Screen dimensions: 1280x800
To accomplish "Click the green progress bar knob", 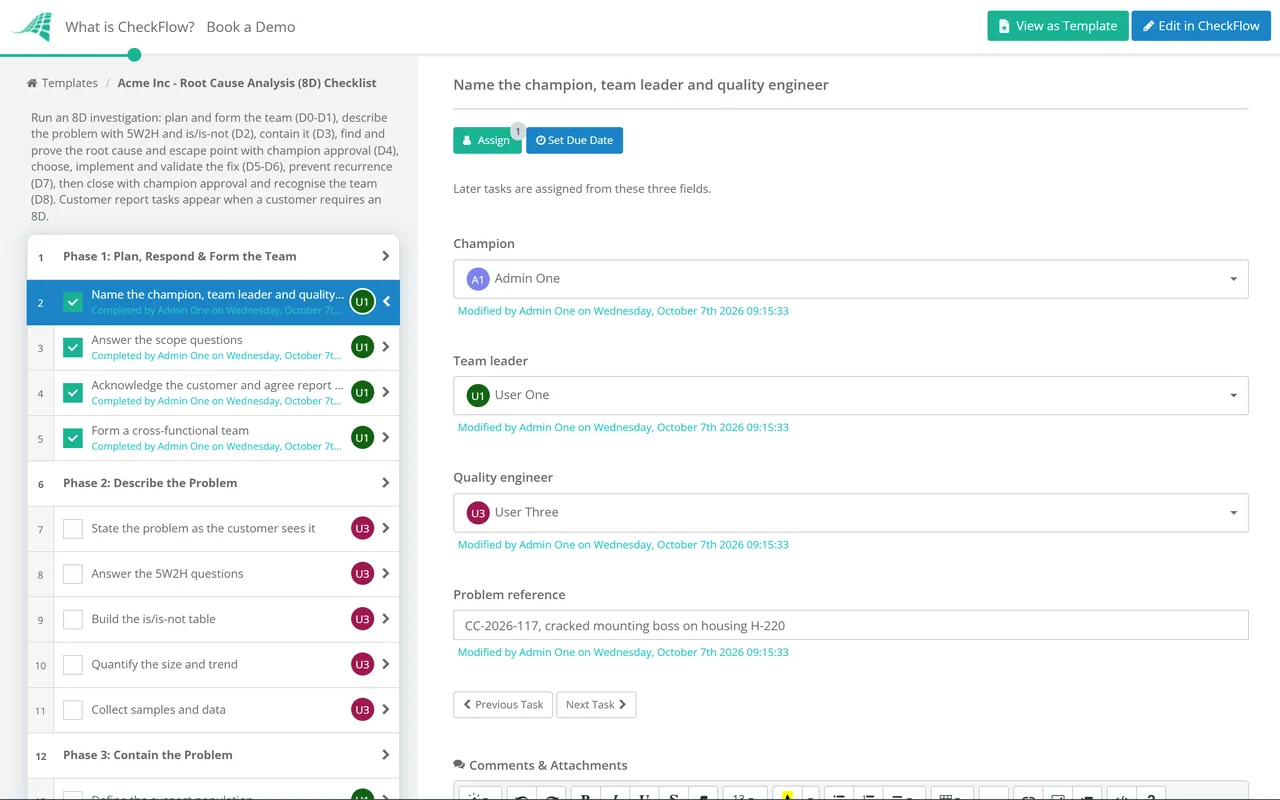I will click(134, 55).
